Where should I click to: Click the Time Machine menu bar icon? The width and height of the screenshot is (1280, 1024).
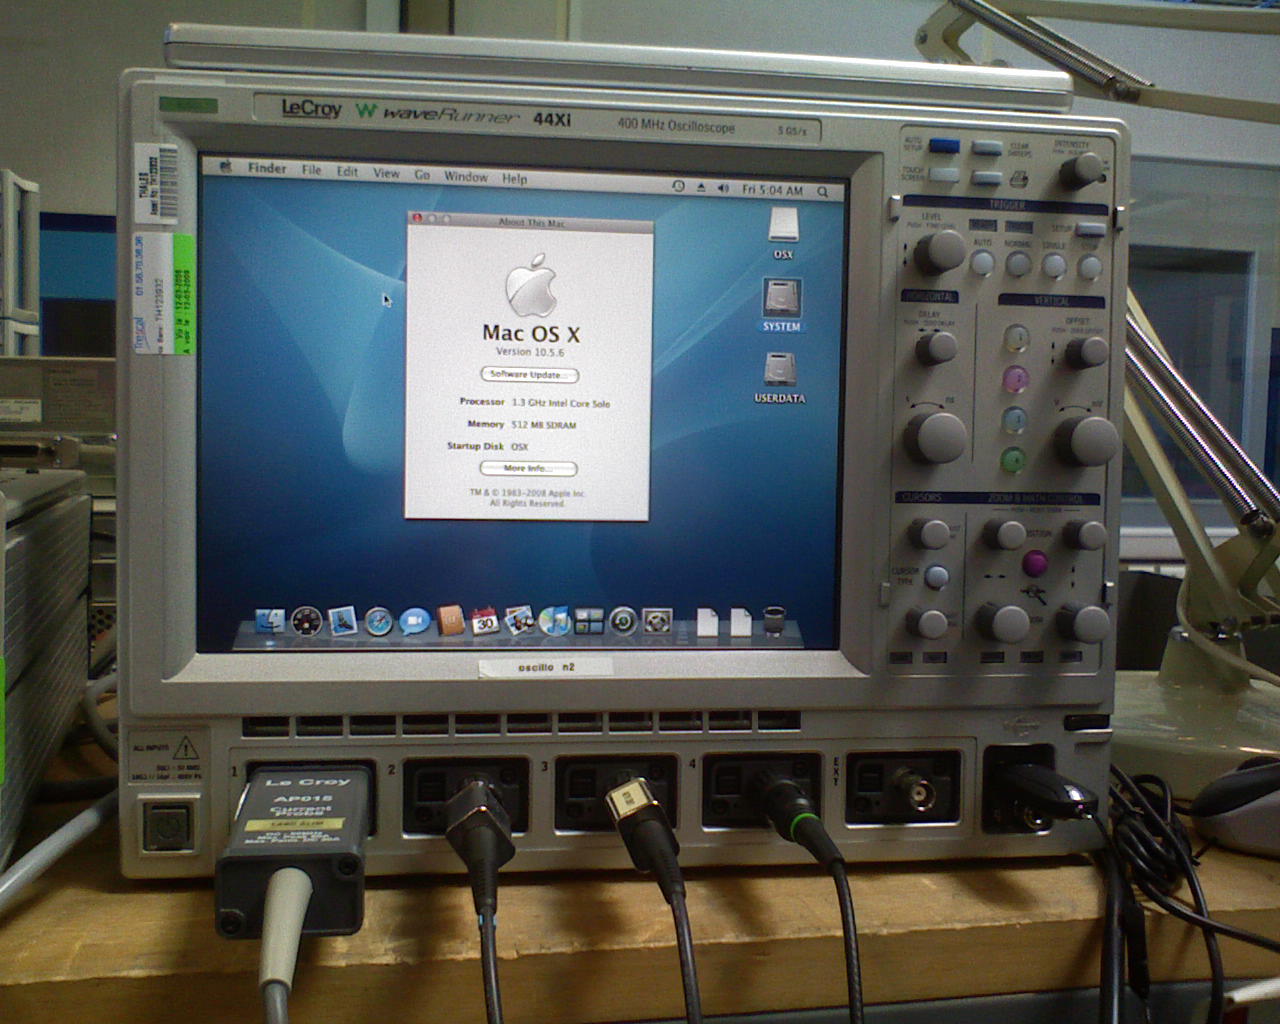tap(678, 186)
